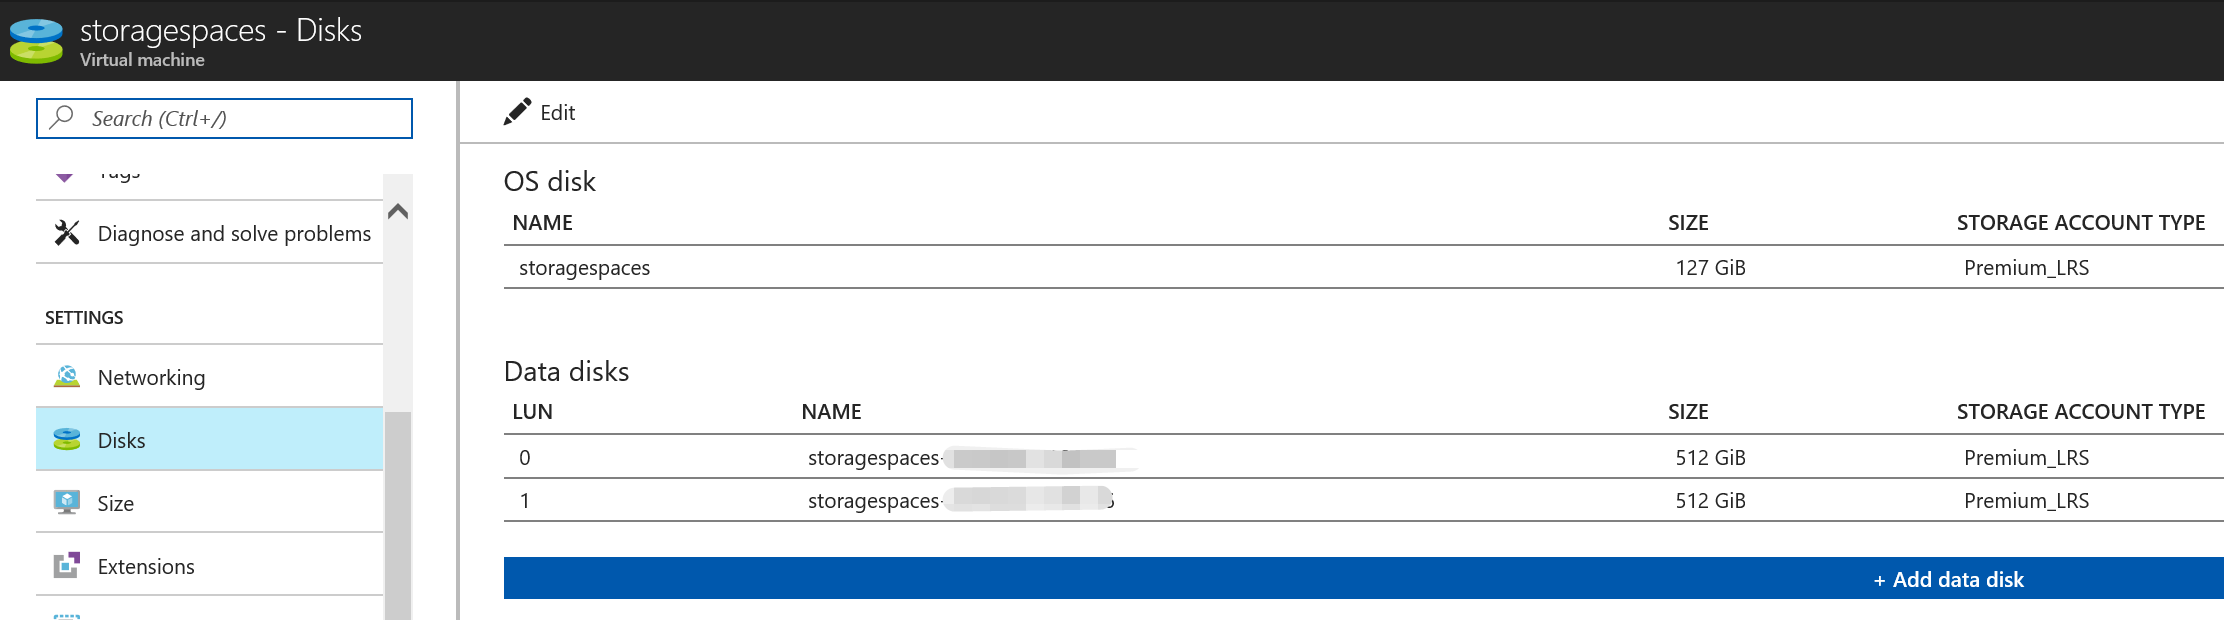Click the Data disks NAME column header
The height and width of the screenshot is (620, 2224).
click(831, 412)
